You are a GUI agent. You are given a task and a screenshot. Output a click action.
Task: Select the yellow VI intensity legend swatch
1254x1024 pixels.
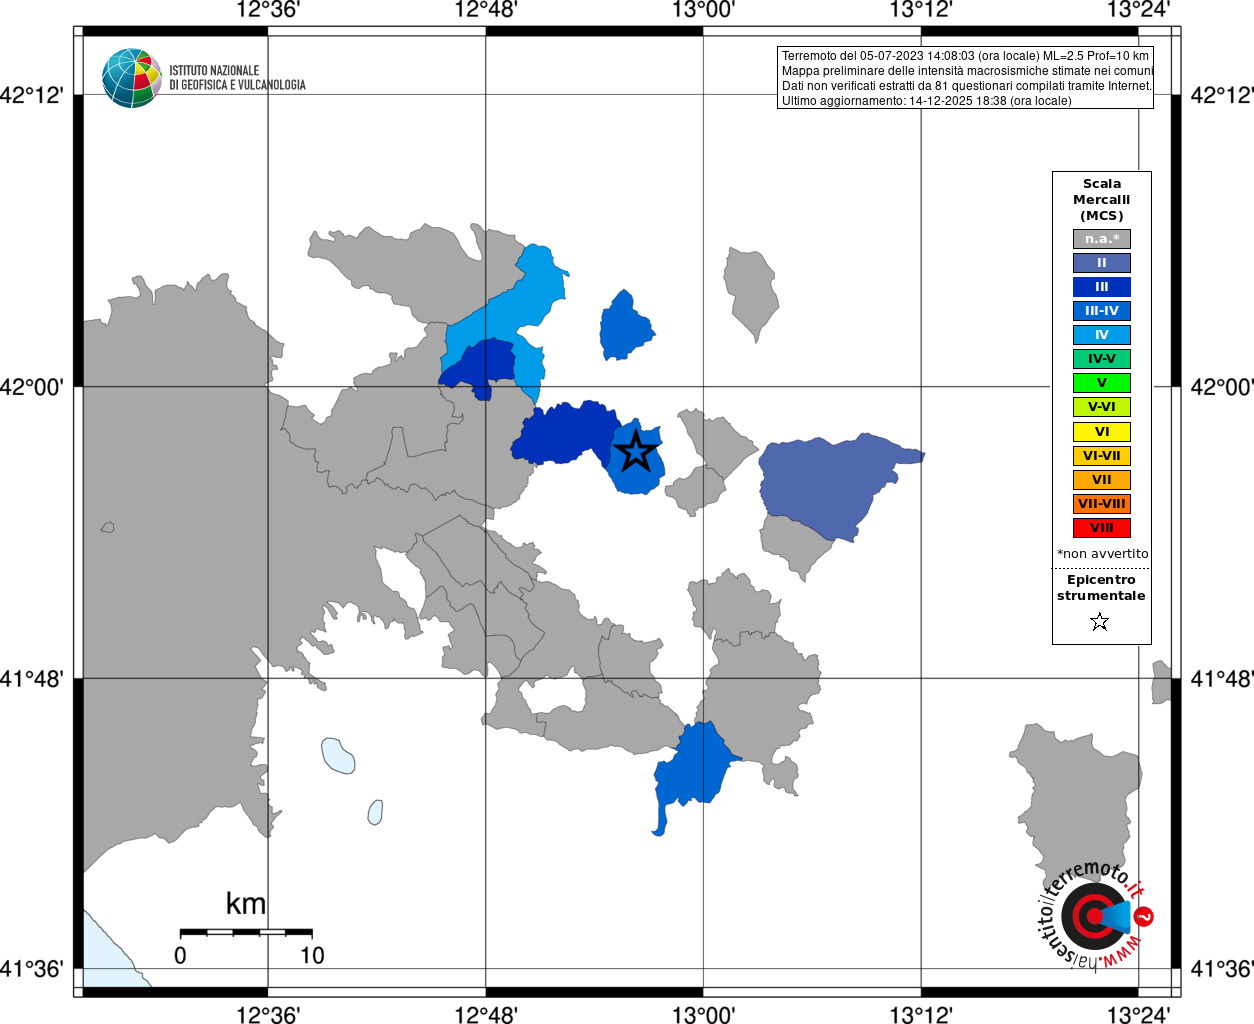[1102, 432]
